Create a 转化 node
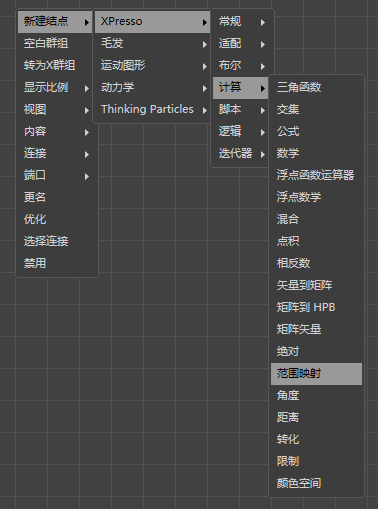 pos(316,440)
